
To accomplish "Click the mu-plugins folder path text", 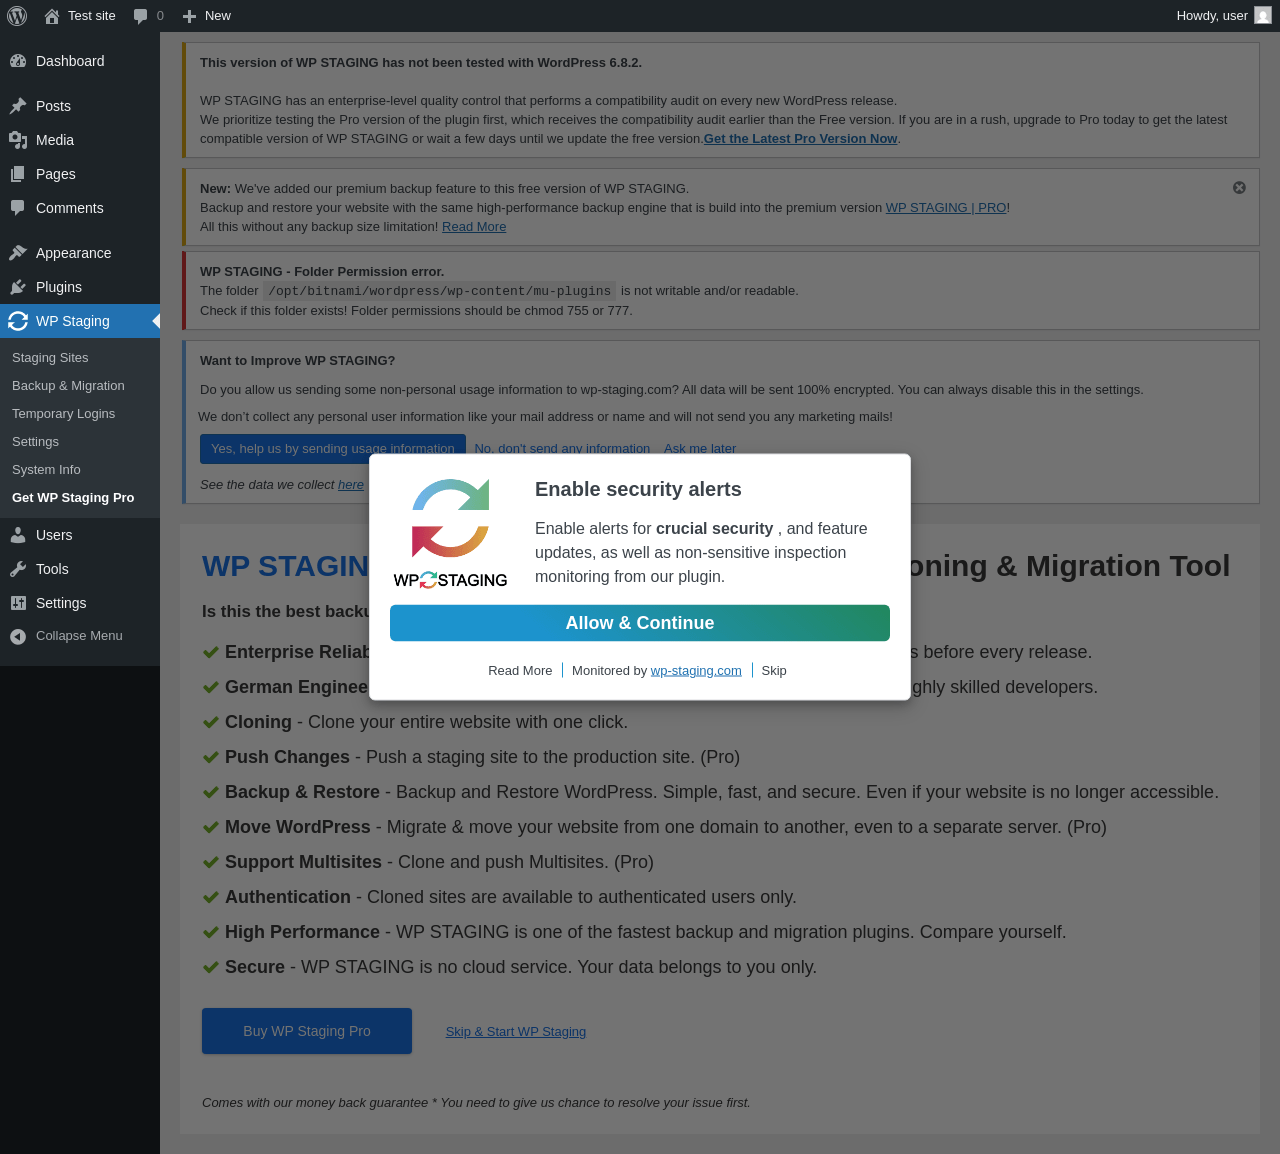I will point(439,291).
